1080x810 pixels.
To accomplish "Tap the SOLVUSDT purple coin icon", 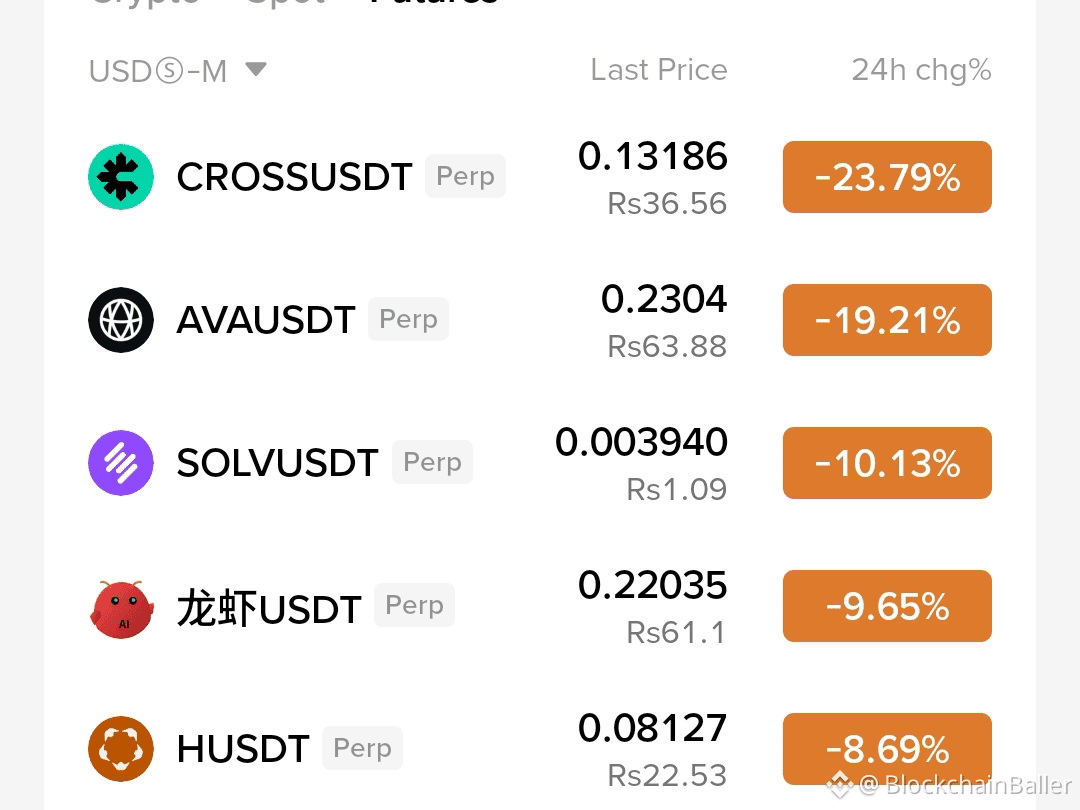I will point(121,463).
